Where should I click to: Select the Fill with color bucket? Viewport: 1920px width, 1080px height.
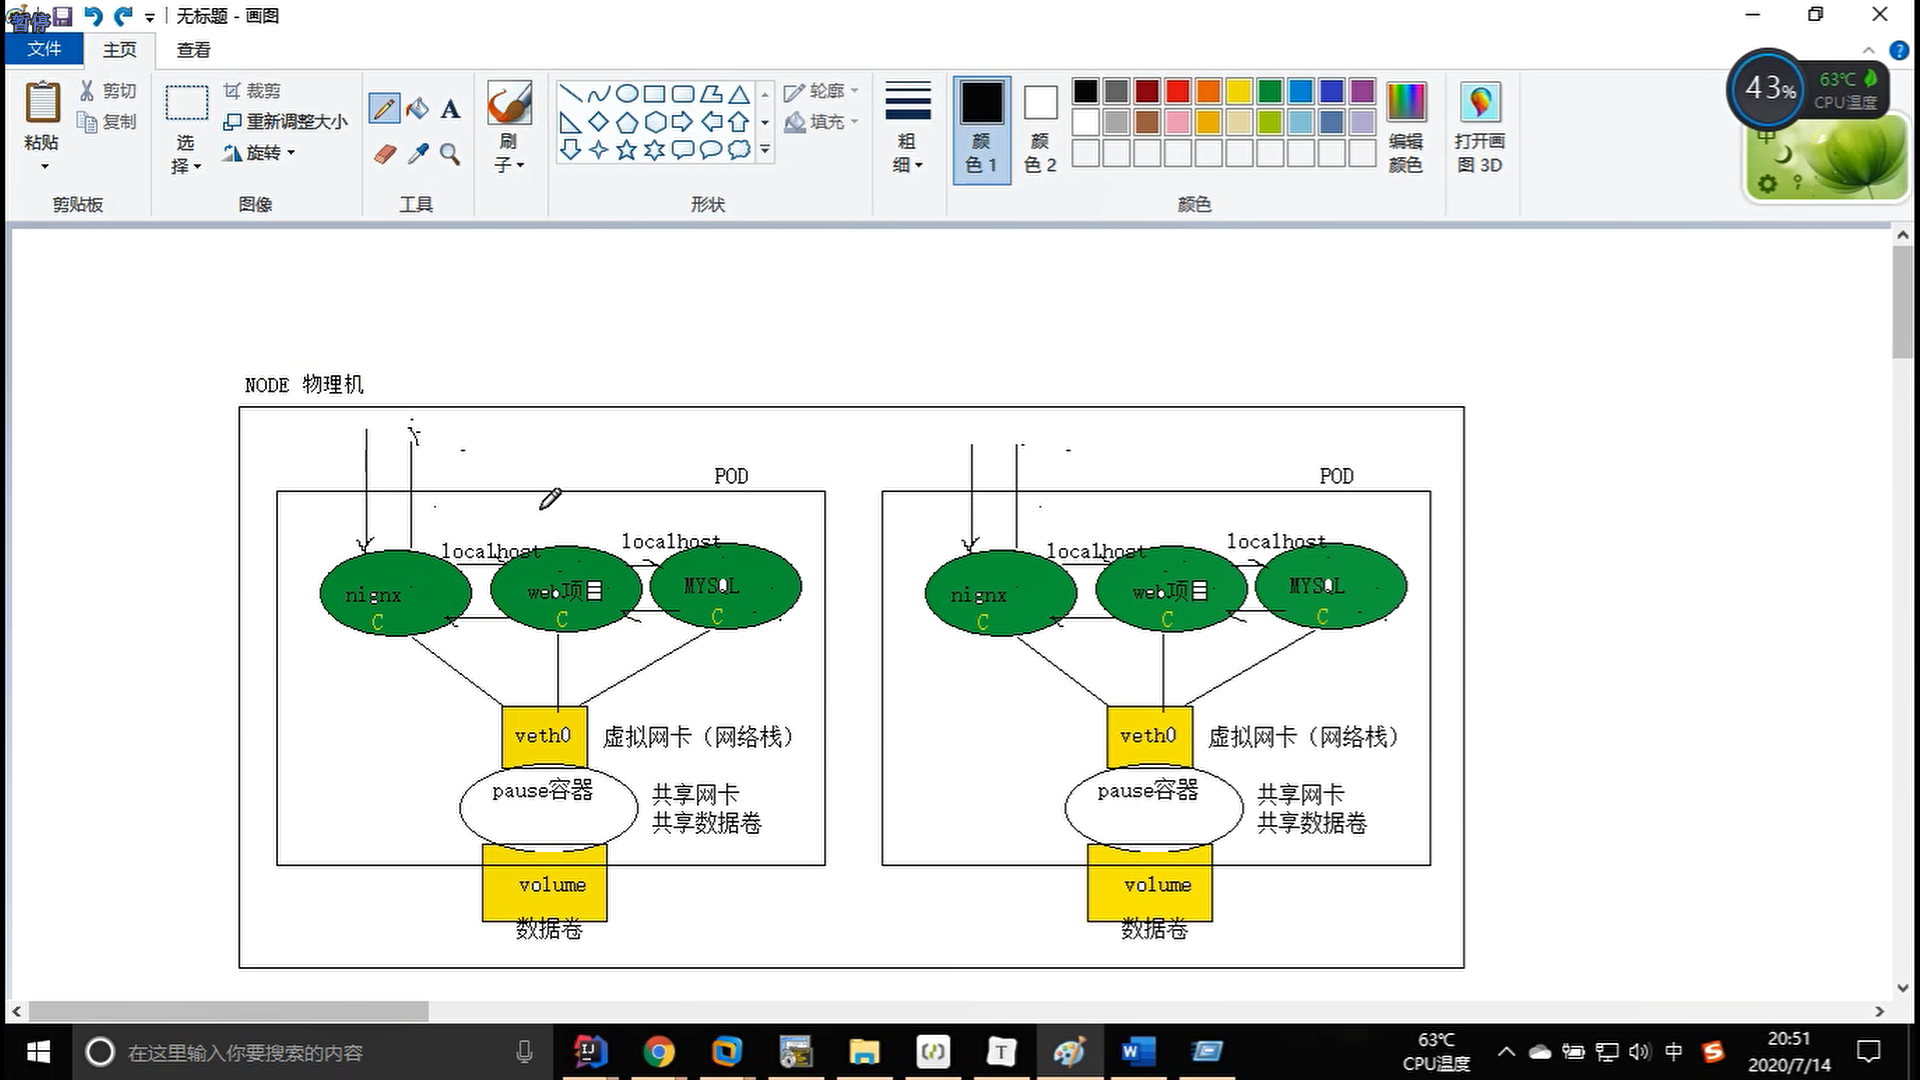(418, 108)
